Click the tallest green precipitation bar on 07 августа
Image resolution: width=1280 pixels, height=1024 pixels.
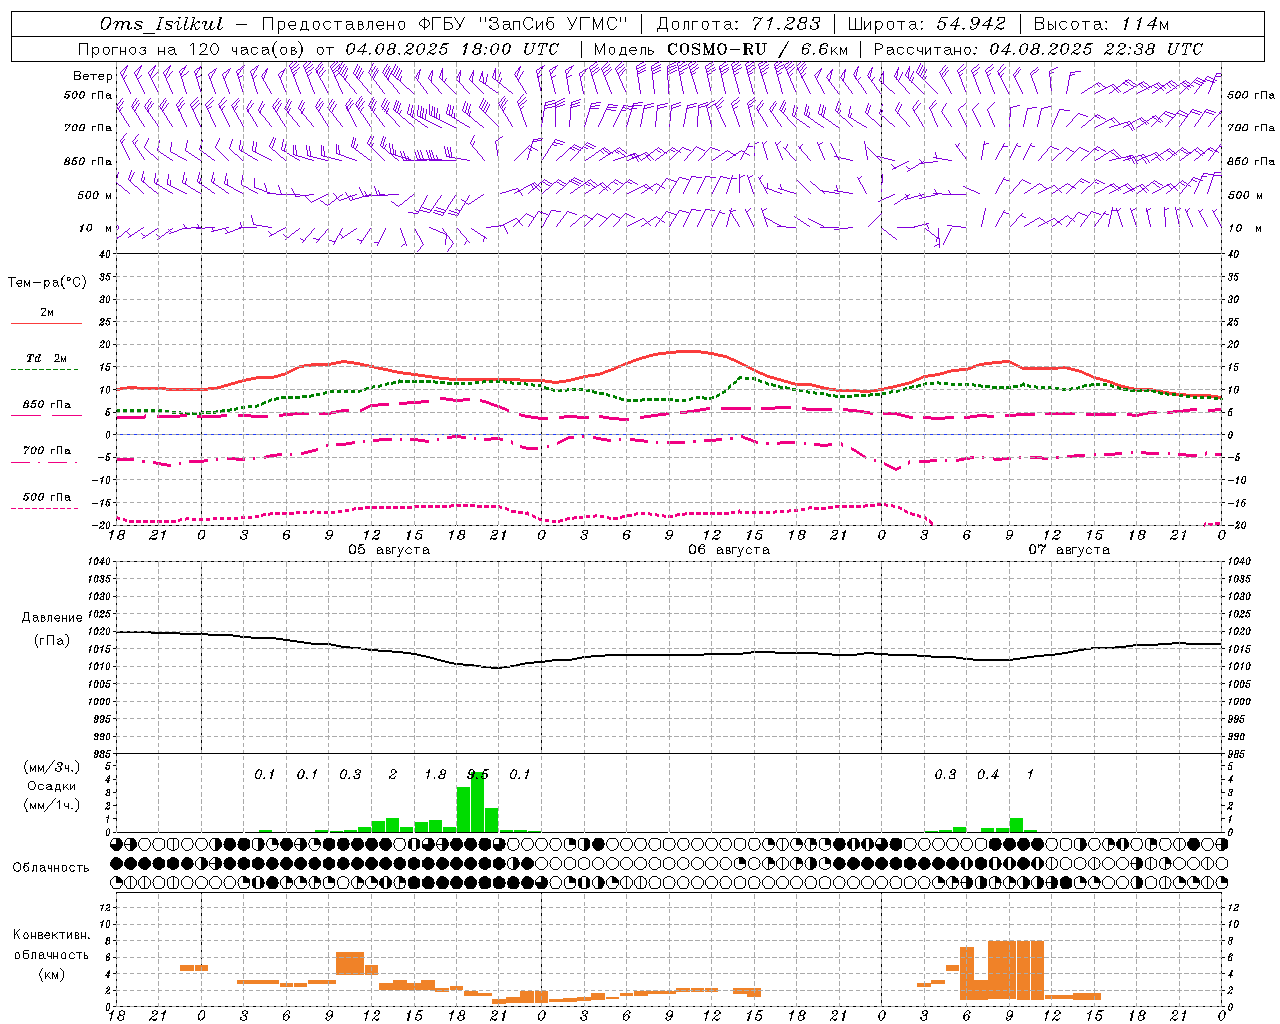1016,825
